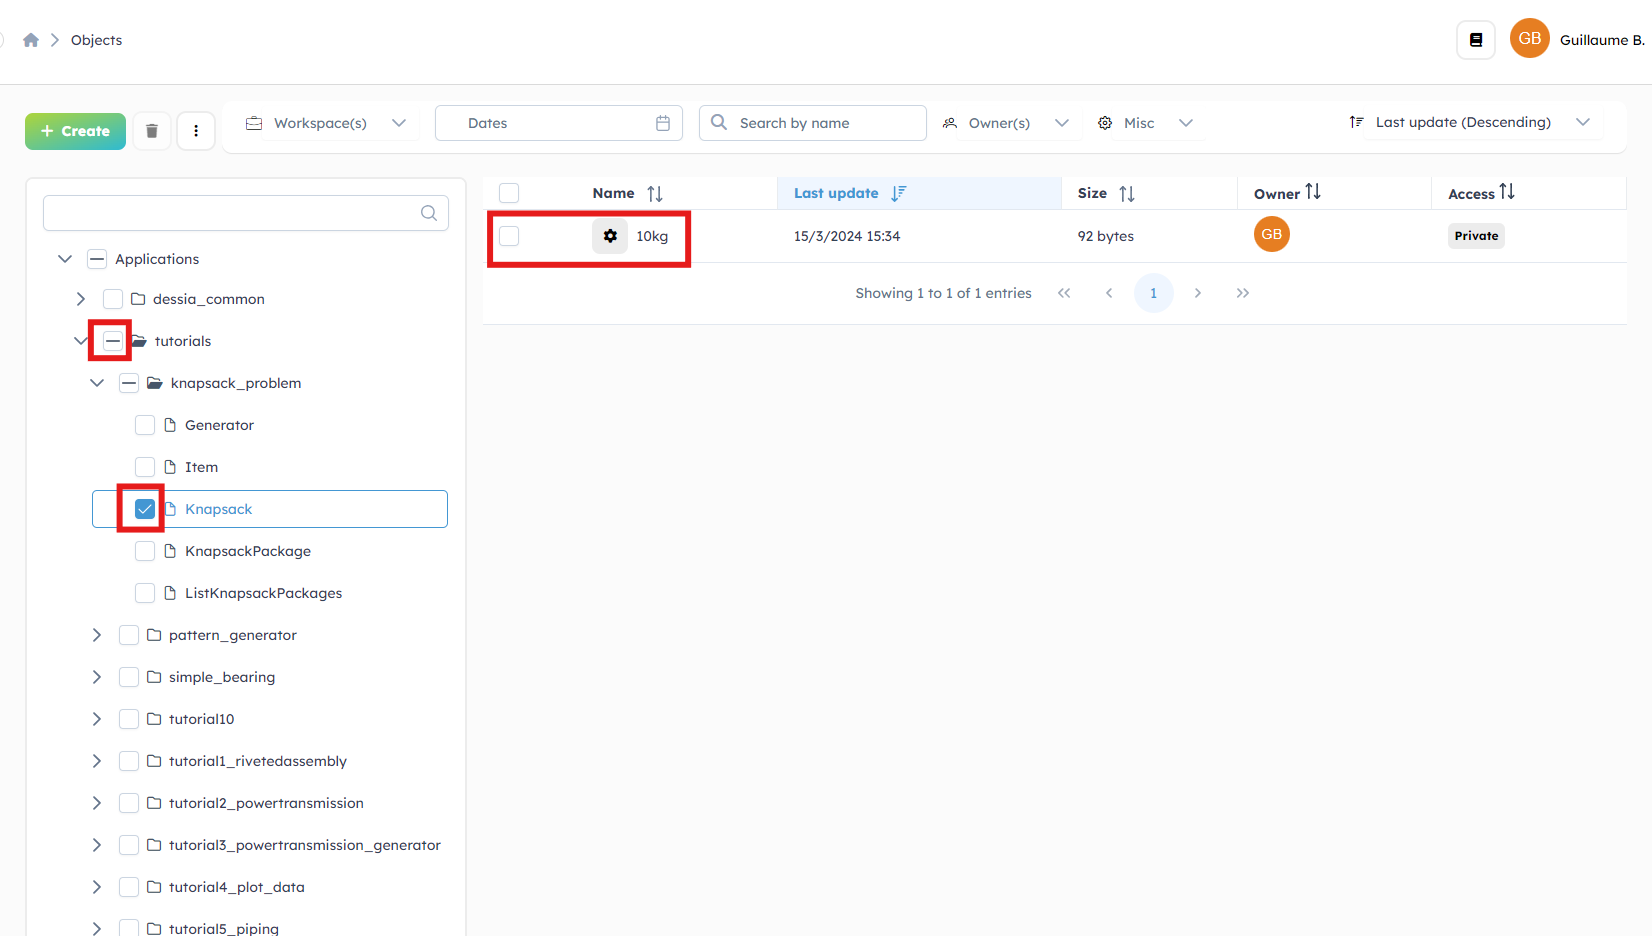Expand the pattern_generator folder

click(x=97, y=635)
